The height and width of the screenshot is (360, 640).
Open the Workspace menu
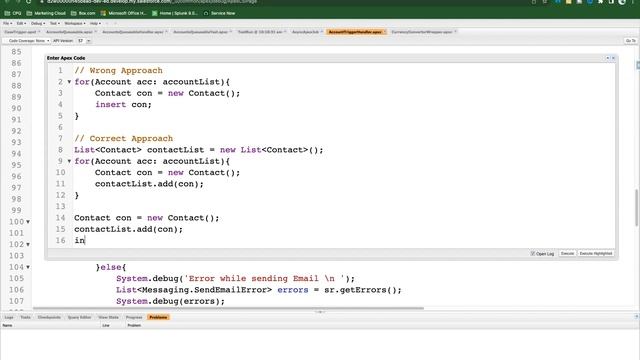(x=75, y=23)
